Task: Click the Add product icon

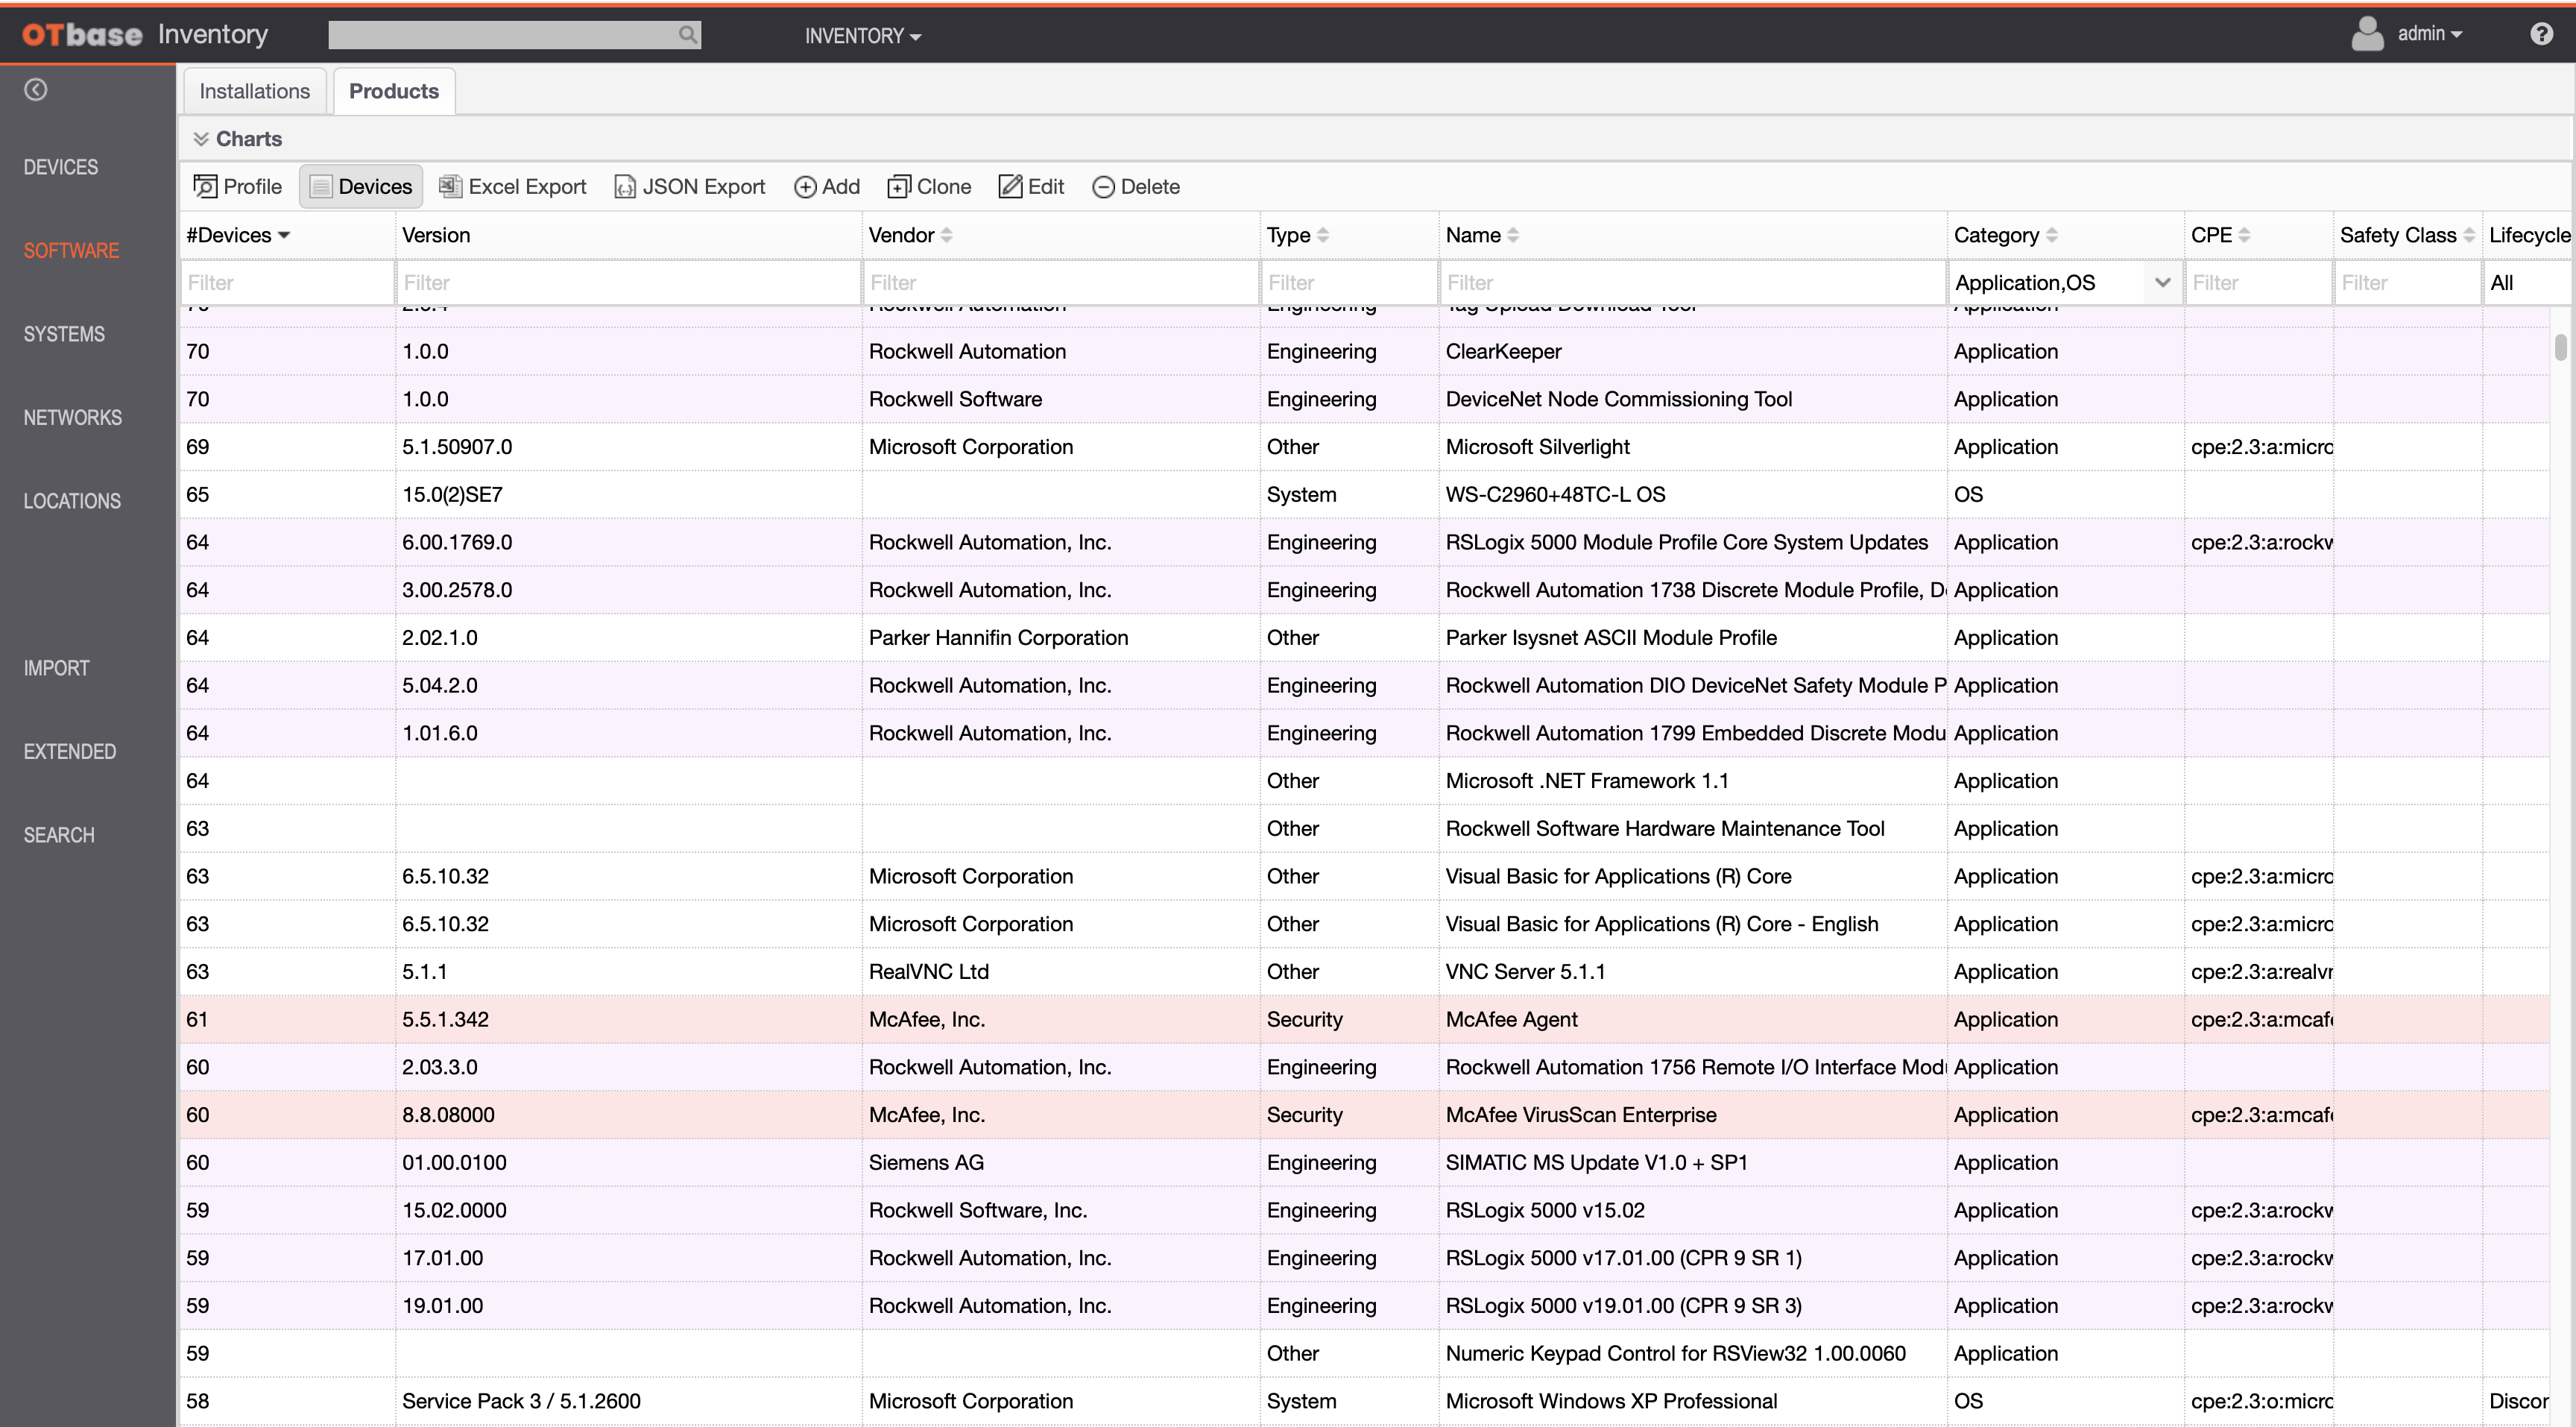Action: tap(805, 187)
